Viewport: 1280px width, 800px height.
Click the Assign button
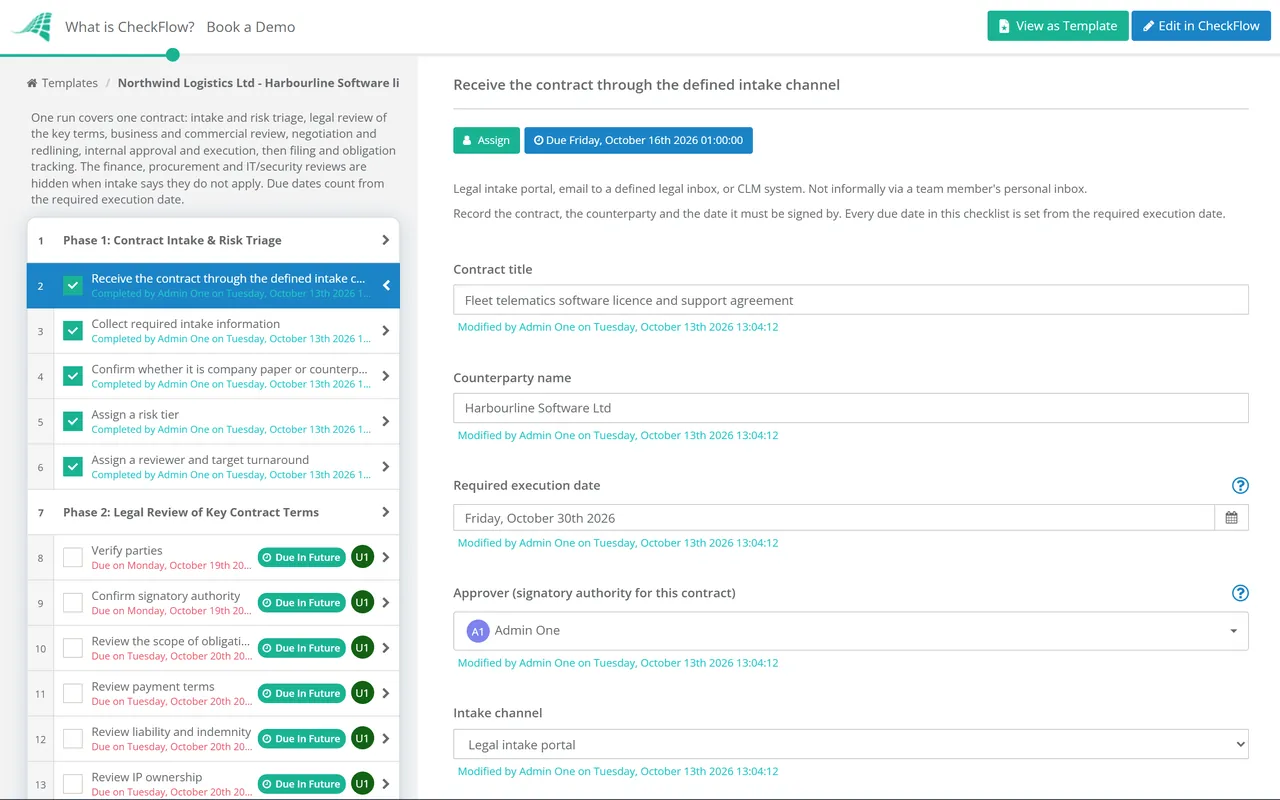[486, 140]
